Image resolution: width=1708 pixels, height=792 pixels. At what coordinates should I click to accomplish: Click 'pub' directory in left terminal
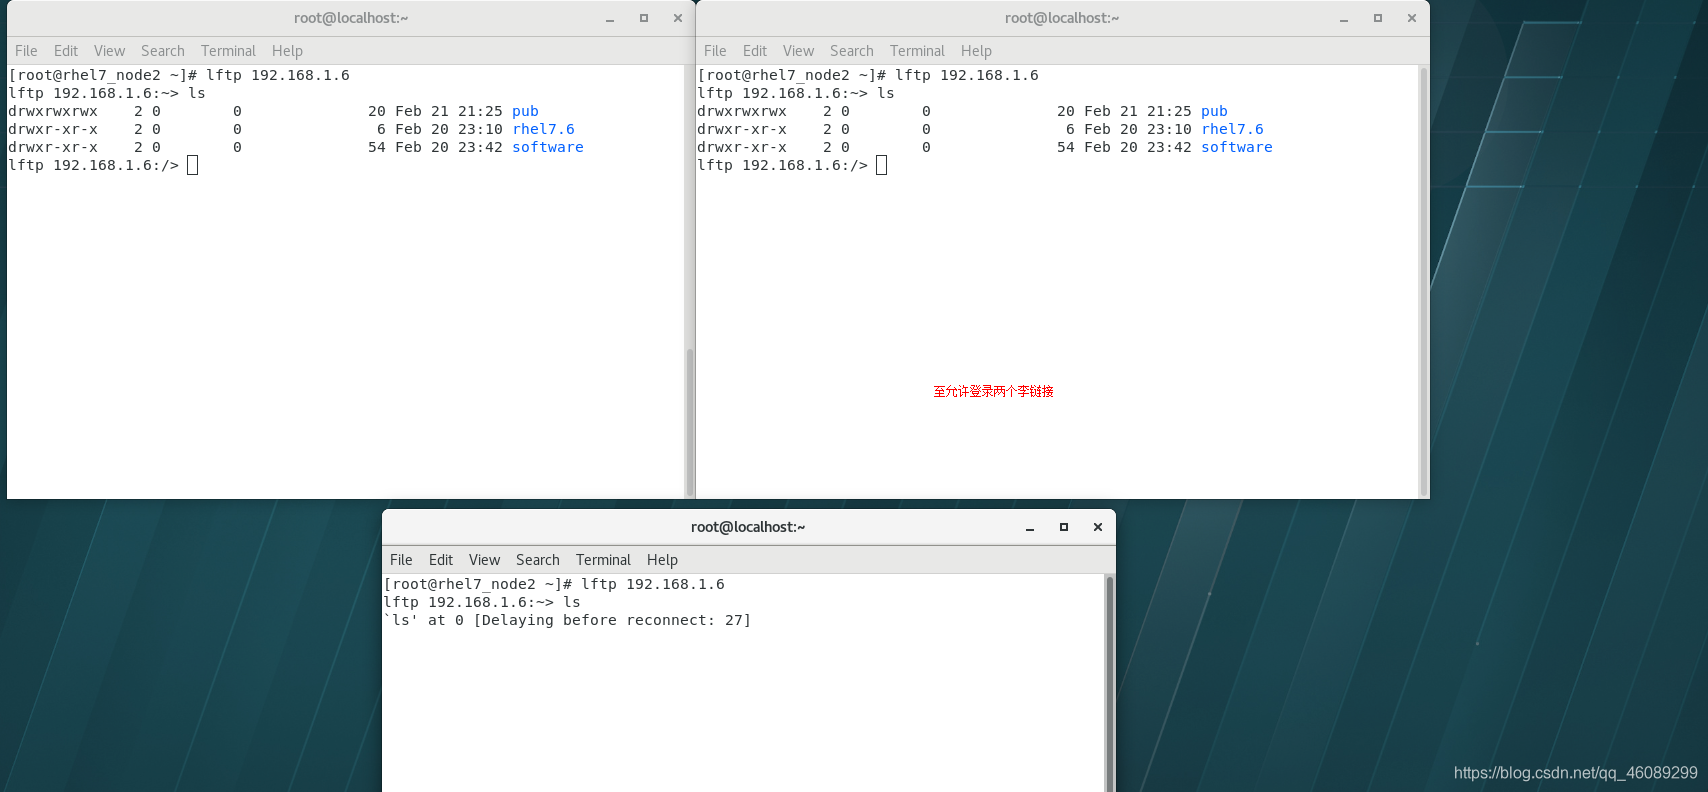(525, 111)
